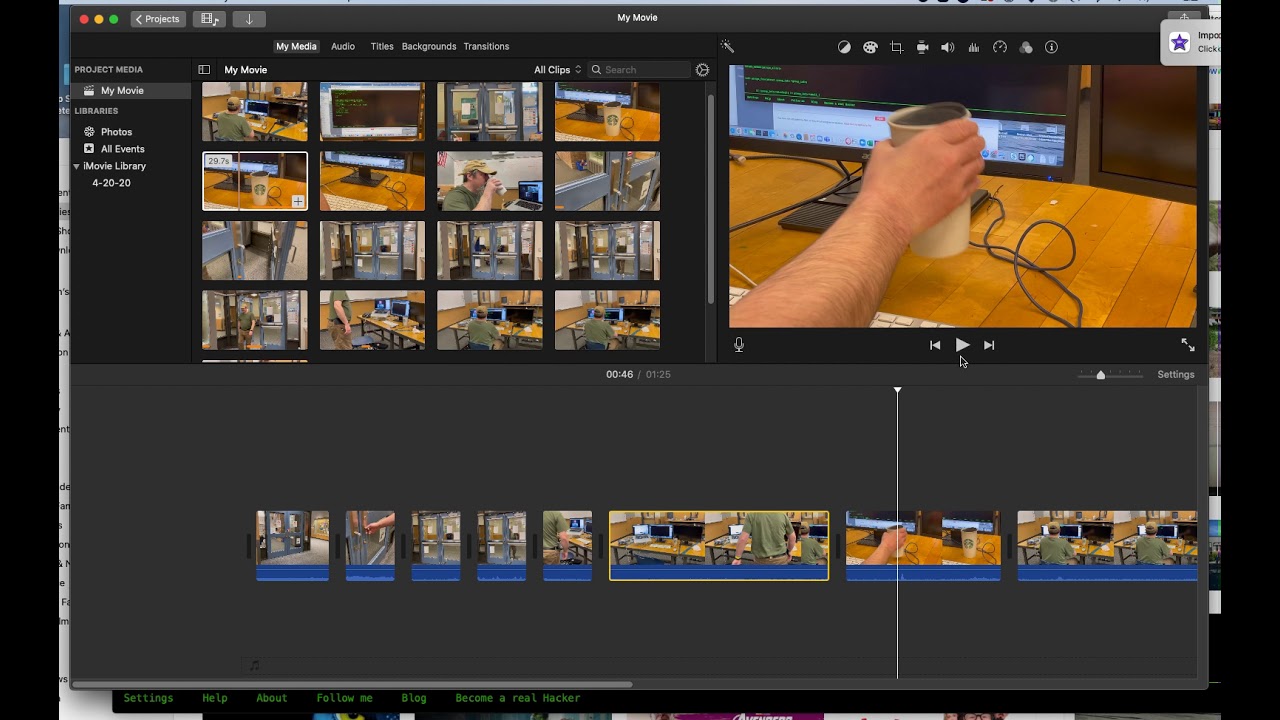Select the man drinking coffee browser clip

pos(490,181)
